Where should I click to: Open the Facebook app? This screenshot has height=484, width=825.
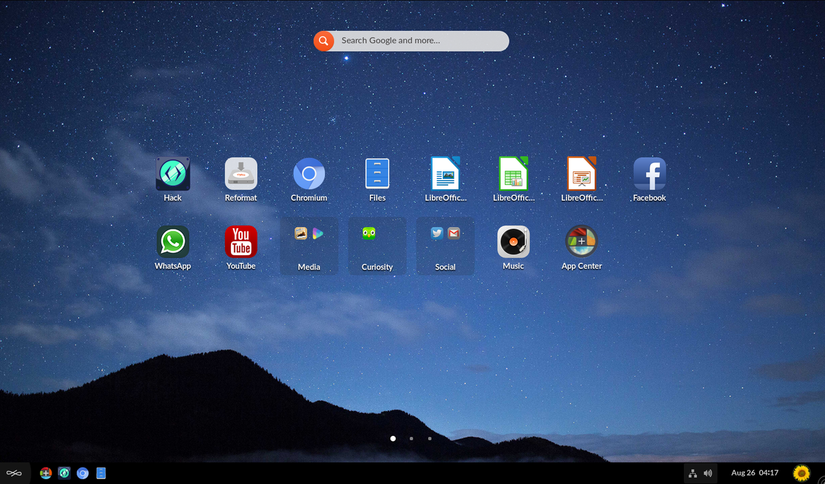(x=649, y=174)
